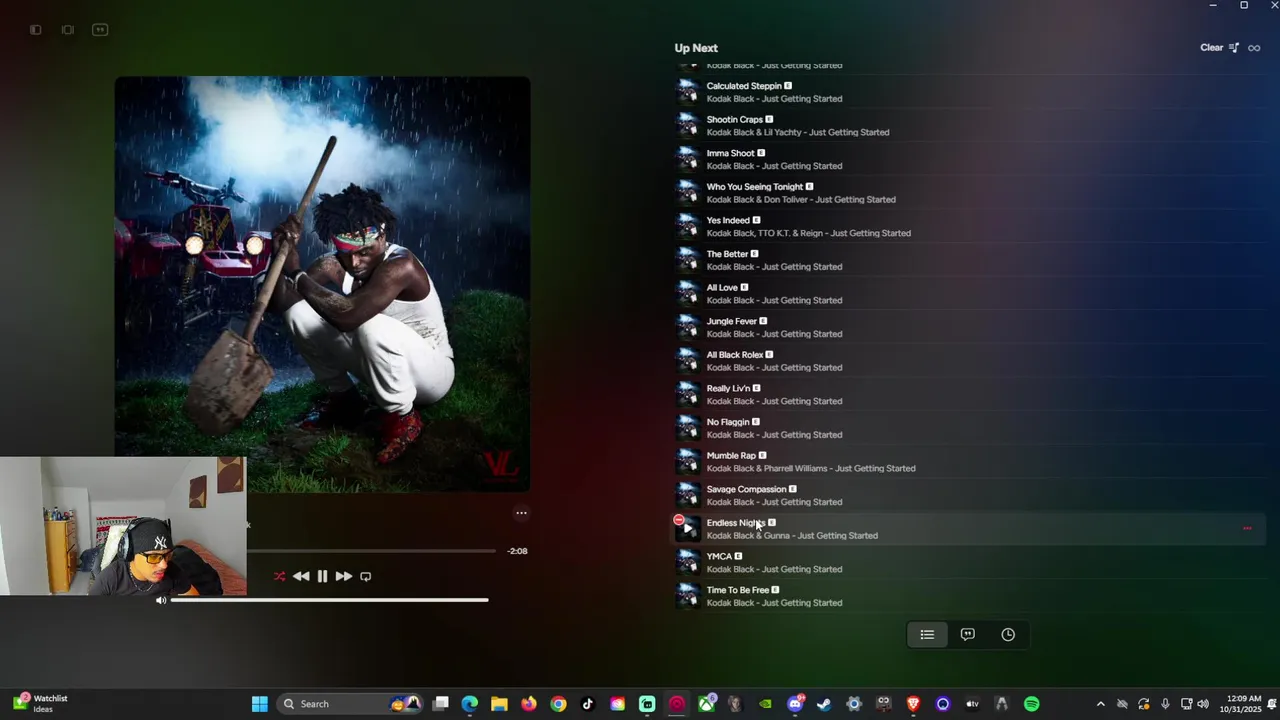Open more options for Endless Nights row
This screenshot has height=720, width=1280.
click(1247, 528)
